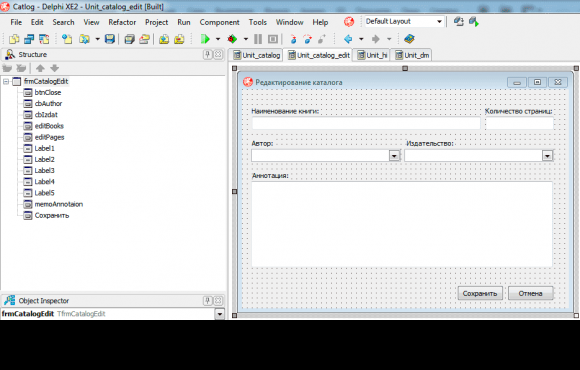Click the green Run button in toolbar
This screenshot has height=370, width=580.
point(205,39)
